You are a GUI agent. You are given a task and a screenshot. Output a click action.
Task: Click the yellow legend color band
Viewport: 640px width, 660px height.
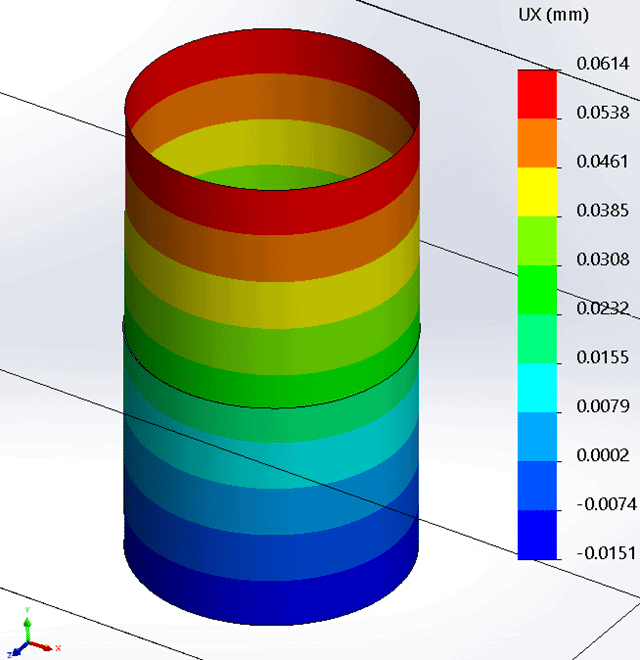click(537, 192)
